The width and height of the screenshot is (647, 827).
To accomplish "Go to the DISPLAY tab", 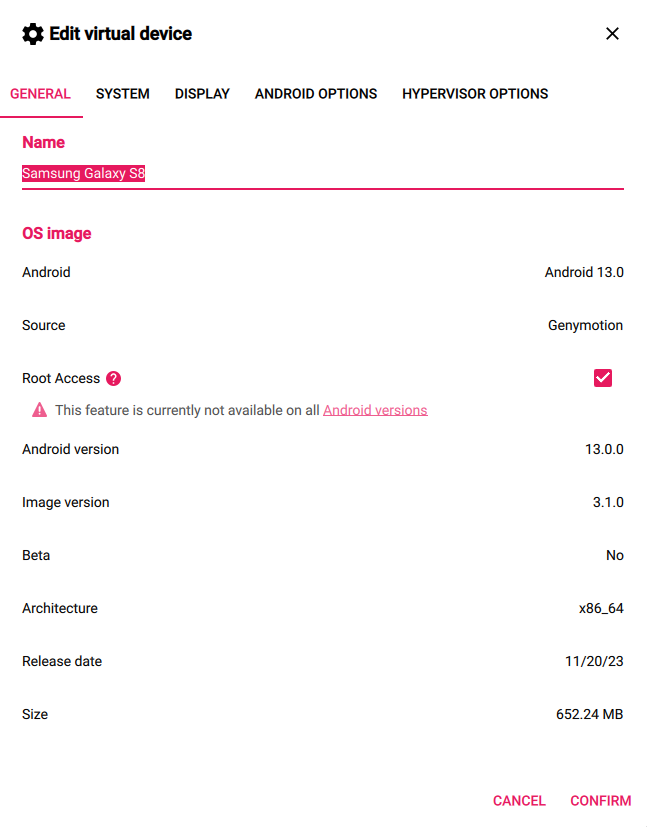I will coord(202,94).
